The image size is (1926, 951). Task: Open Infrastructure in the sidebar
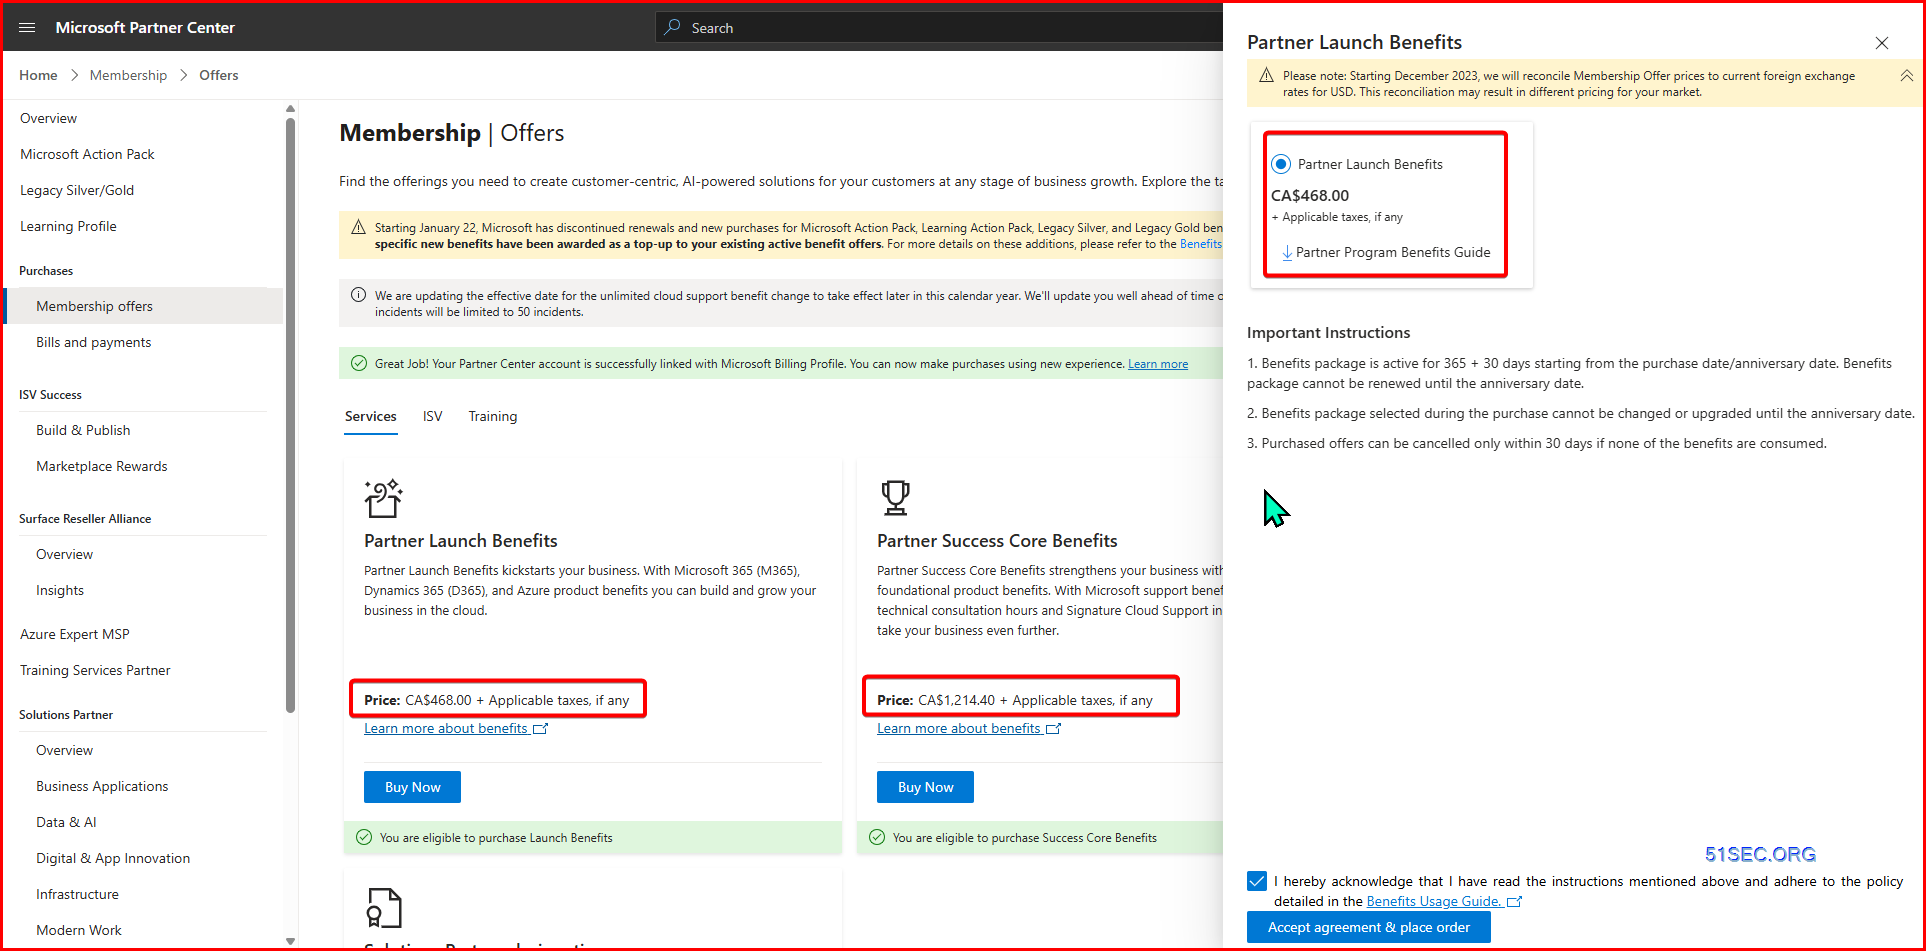[x=77, y=894]
